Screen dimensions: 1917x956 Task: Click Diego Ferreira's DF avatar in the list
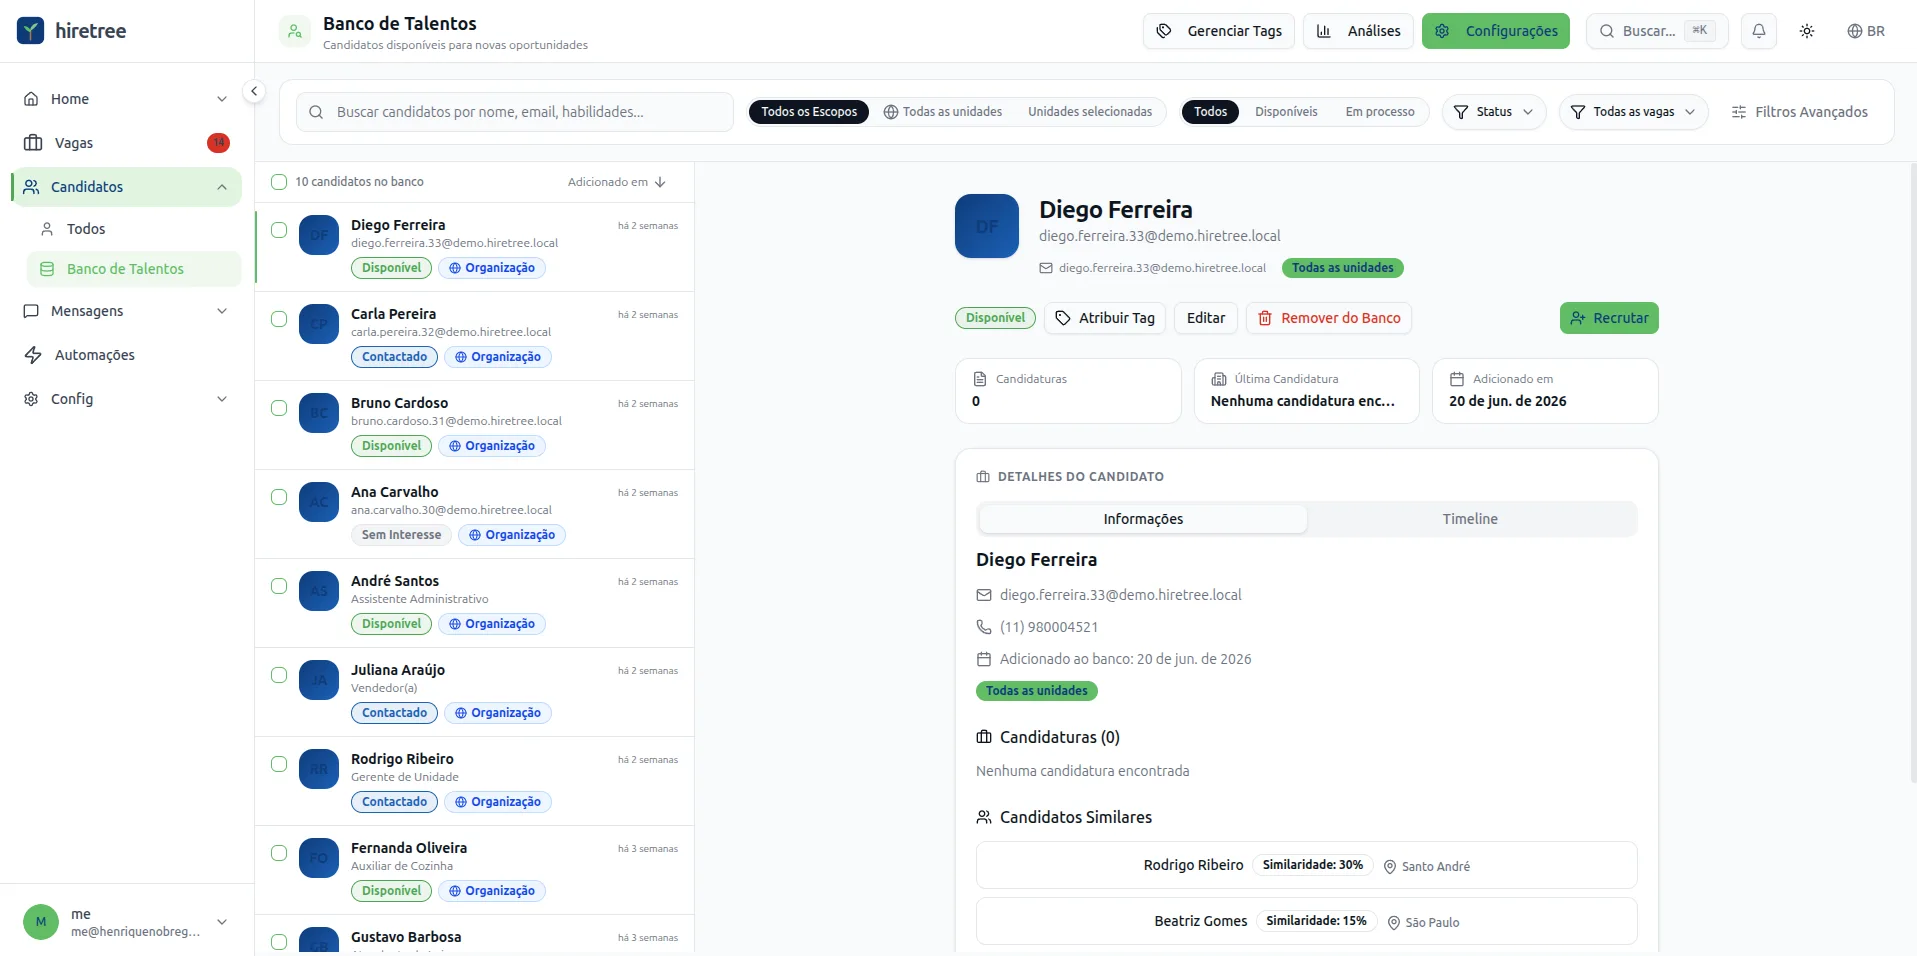(319, 235)
